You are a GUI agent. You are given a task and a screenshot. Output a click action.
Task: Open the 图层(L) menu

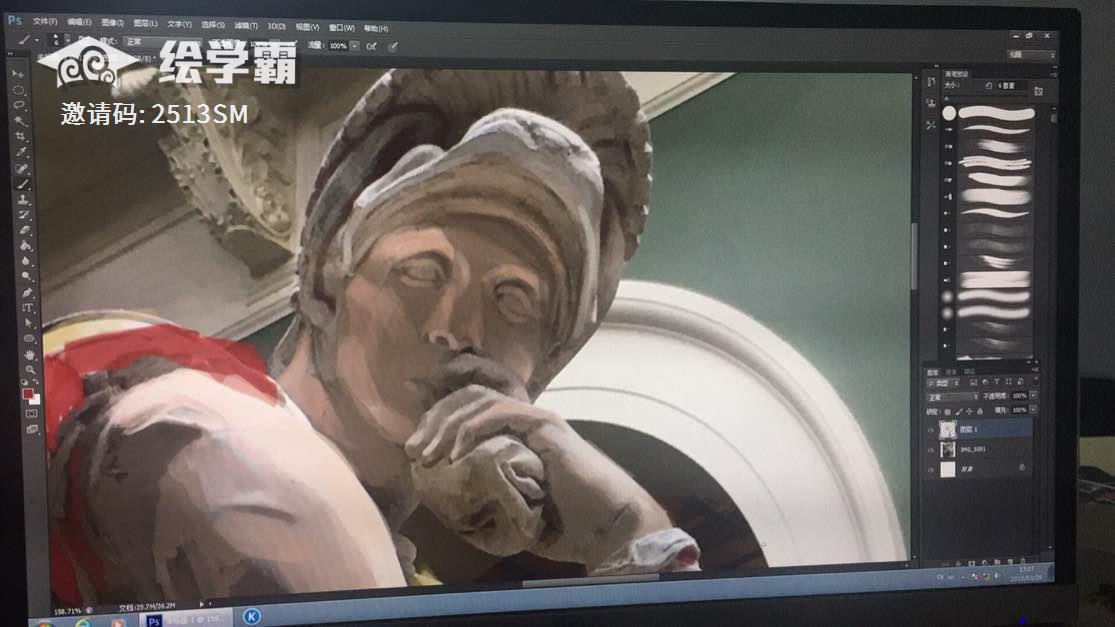point(145,23)
